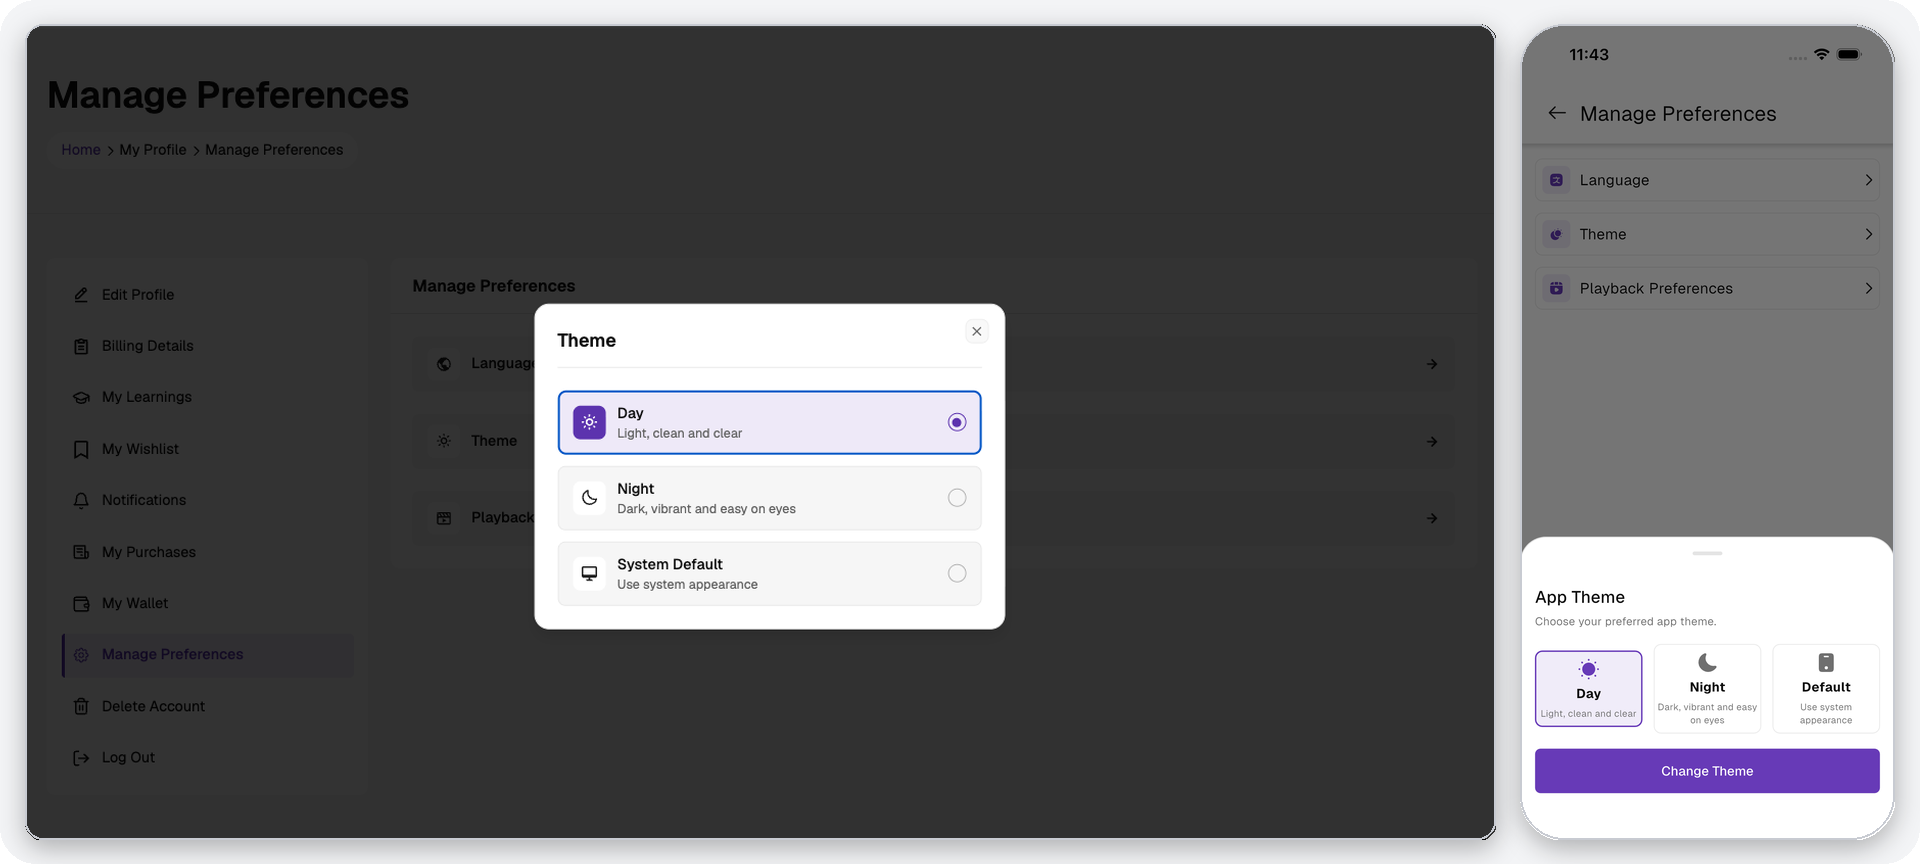
Task: Click the purple sun icon in Day option
Action: pos(589,422)
